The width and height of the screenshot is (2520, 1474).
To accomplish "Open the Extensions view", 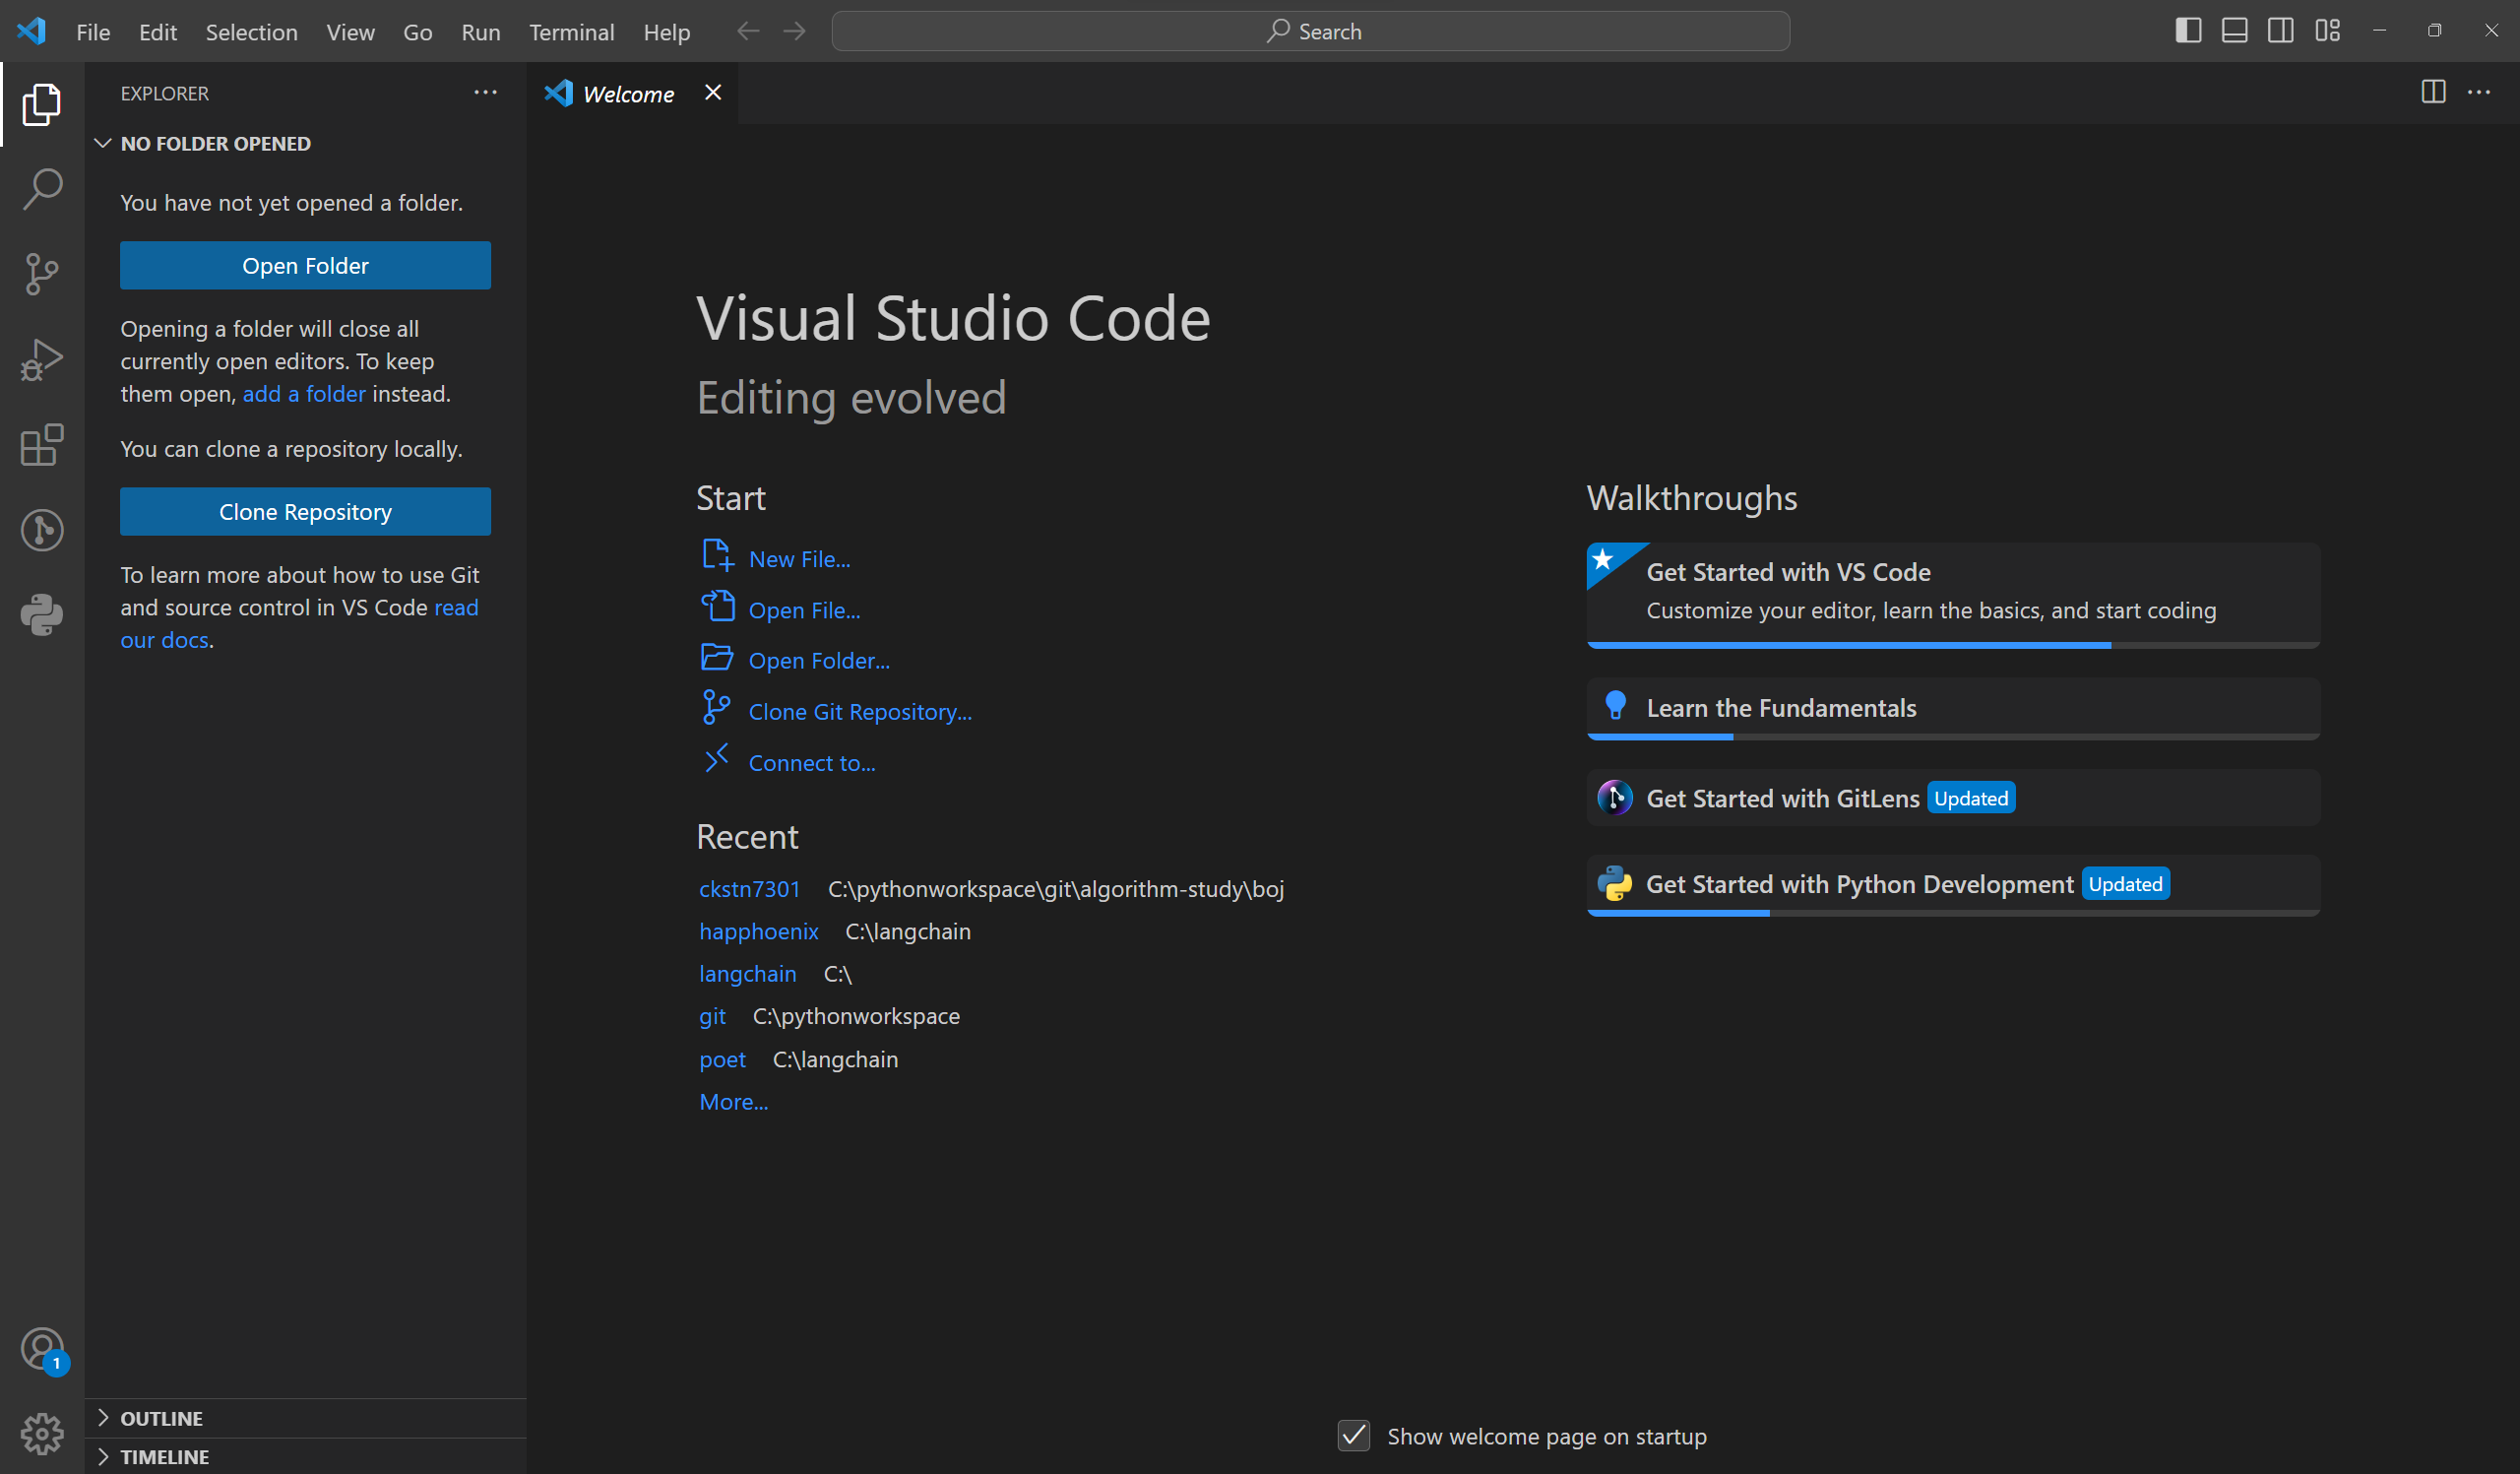I will click(42, 445).
